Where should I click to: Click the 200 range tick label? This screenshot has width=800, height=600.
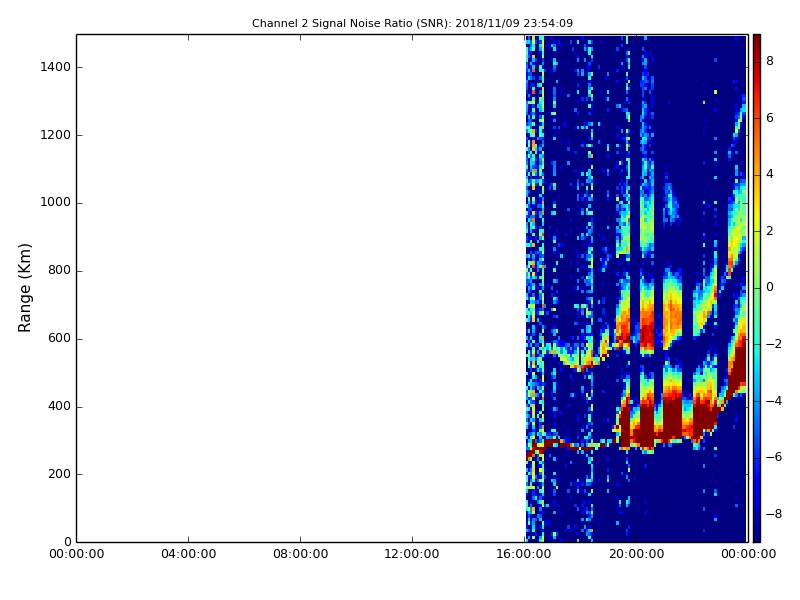point(59,474)
